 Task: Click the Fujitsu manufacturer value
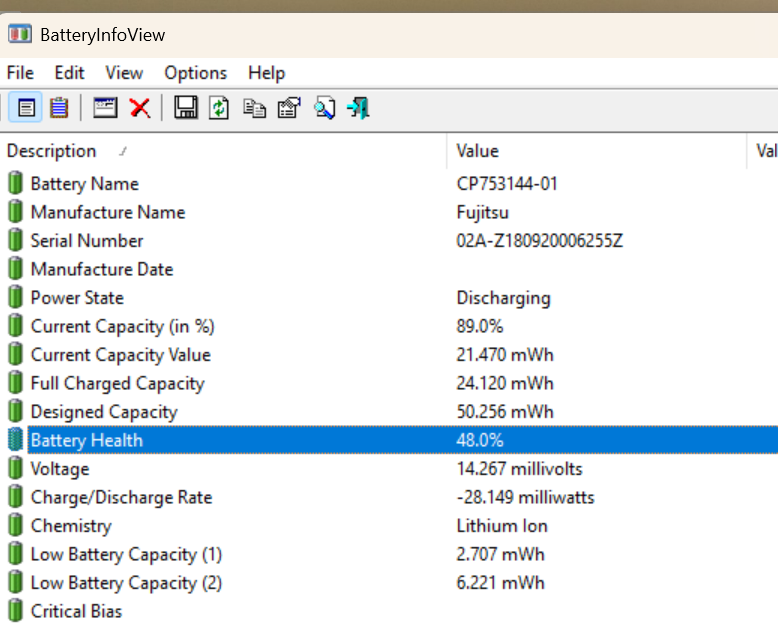click(x=482, y=213)
